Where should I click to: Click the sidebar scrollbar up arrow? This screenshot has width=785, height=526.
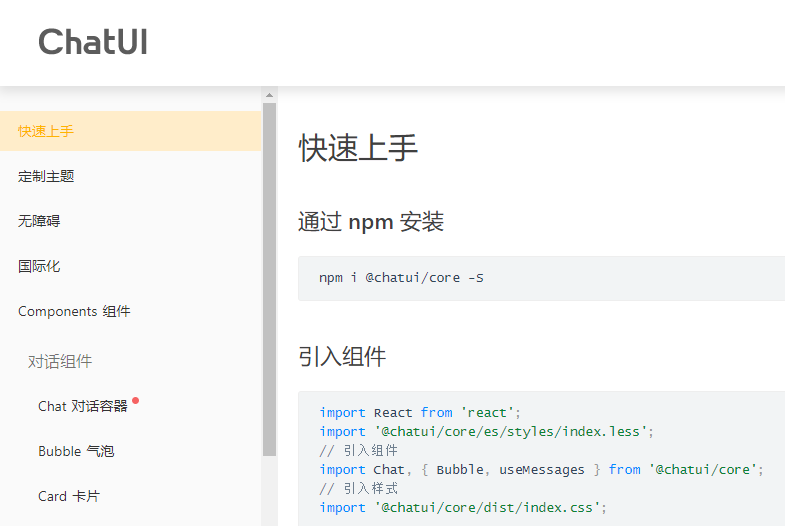pos(269,95)
